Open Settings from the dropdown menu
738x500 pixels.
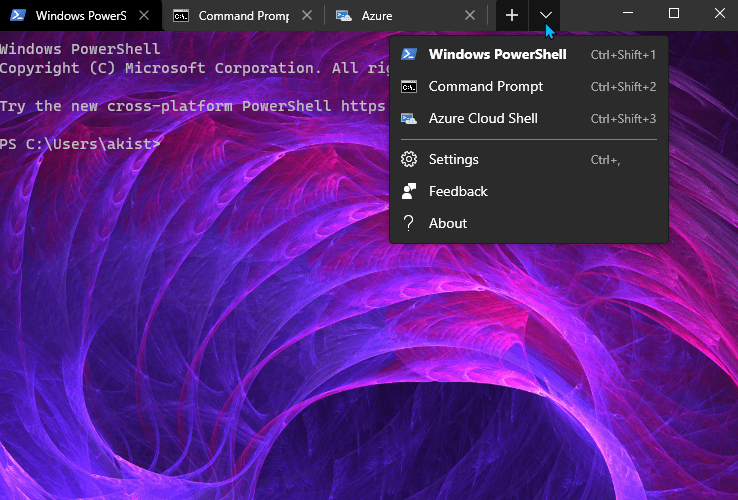pyautogui.click(x=529, y=160)
